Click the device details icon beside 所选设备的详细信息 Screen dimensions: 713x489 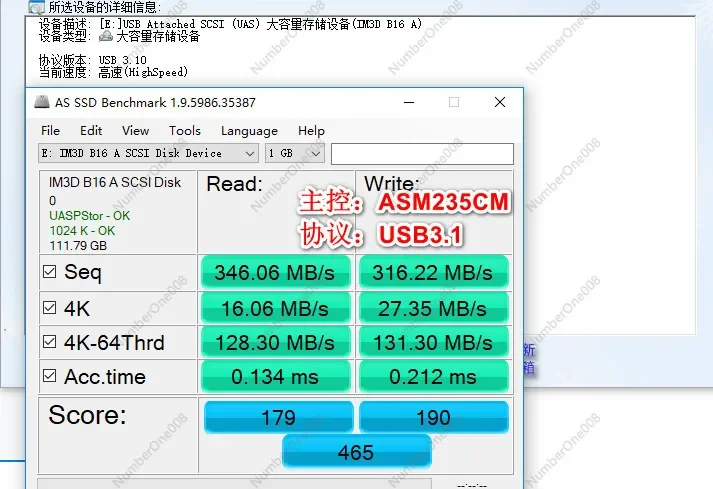click(37, 7)
